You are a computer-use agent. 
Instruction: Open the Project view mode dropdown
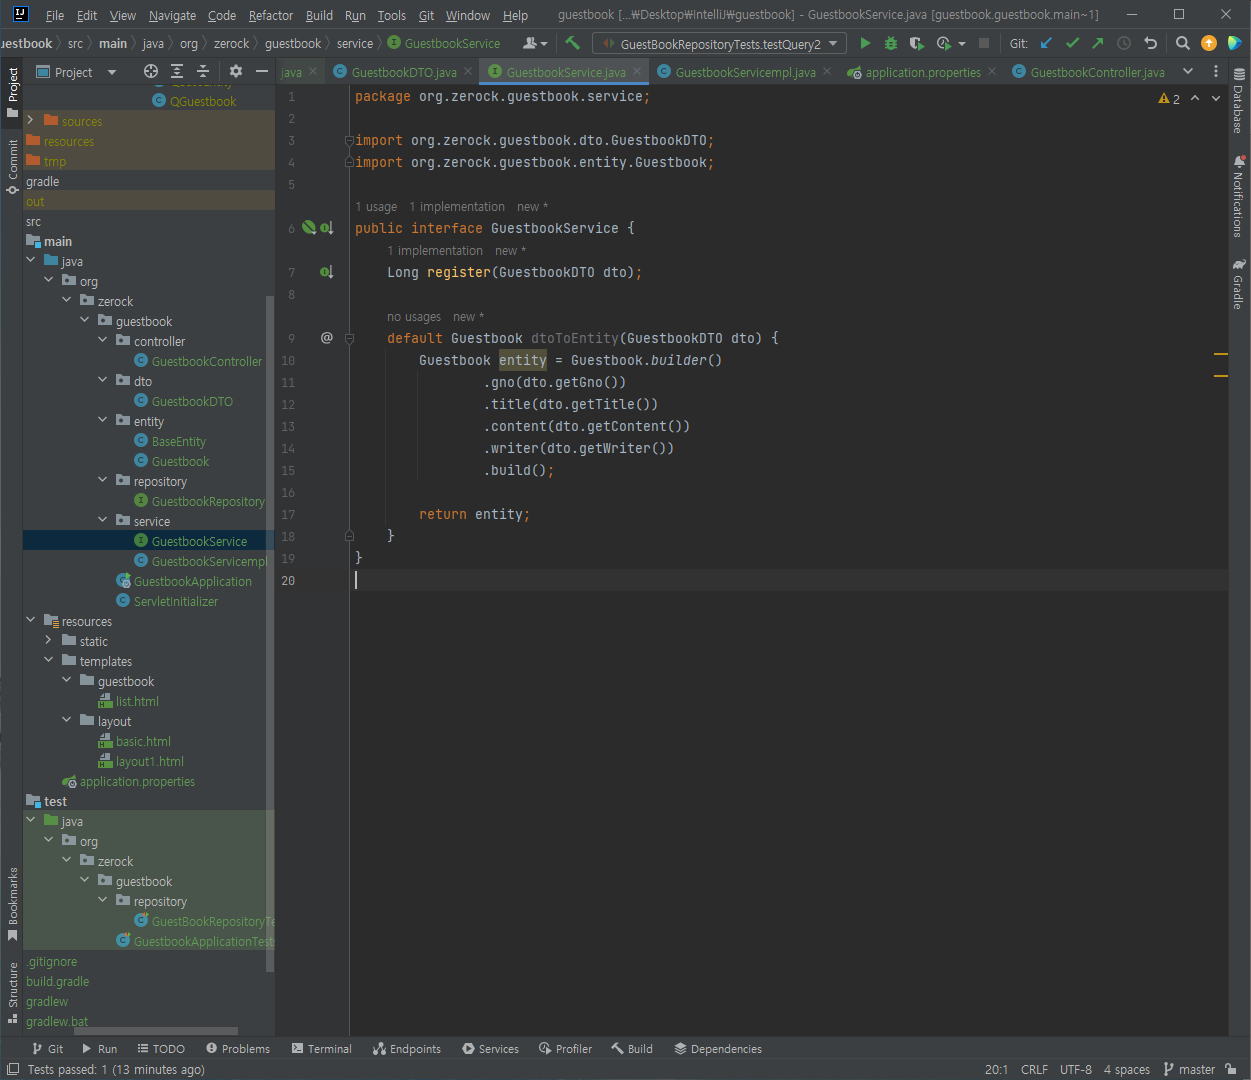pos(76,71)
